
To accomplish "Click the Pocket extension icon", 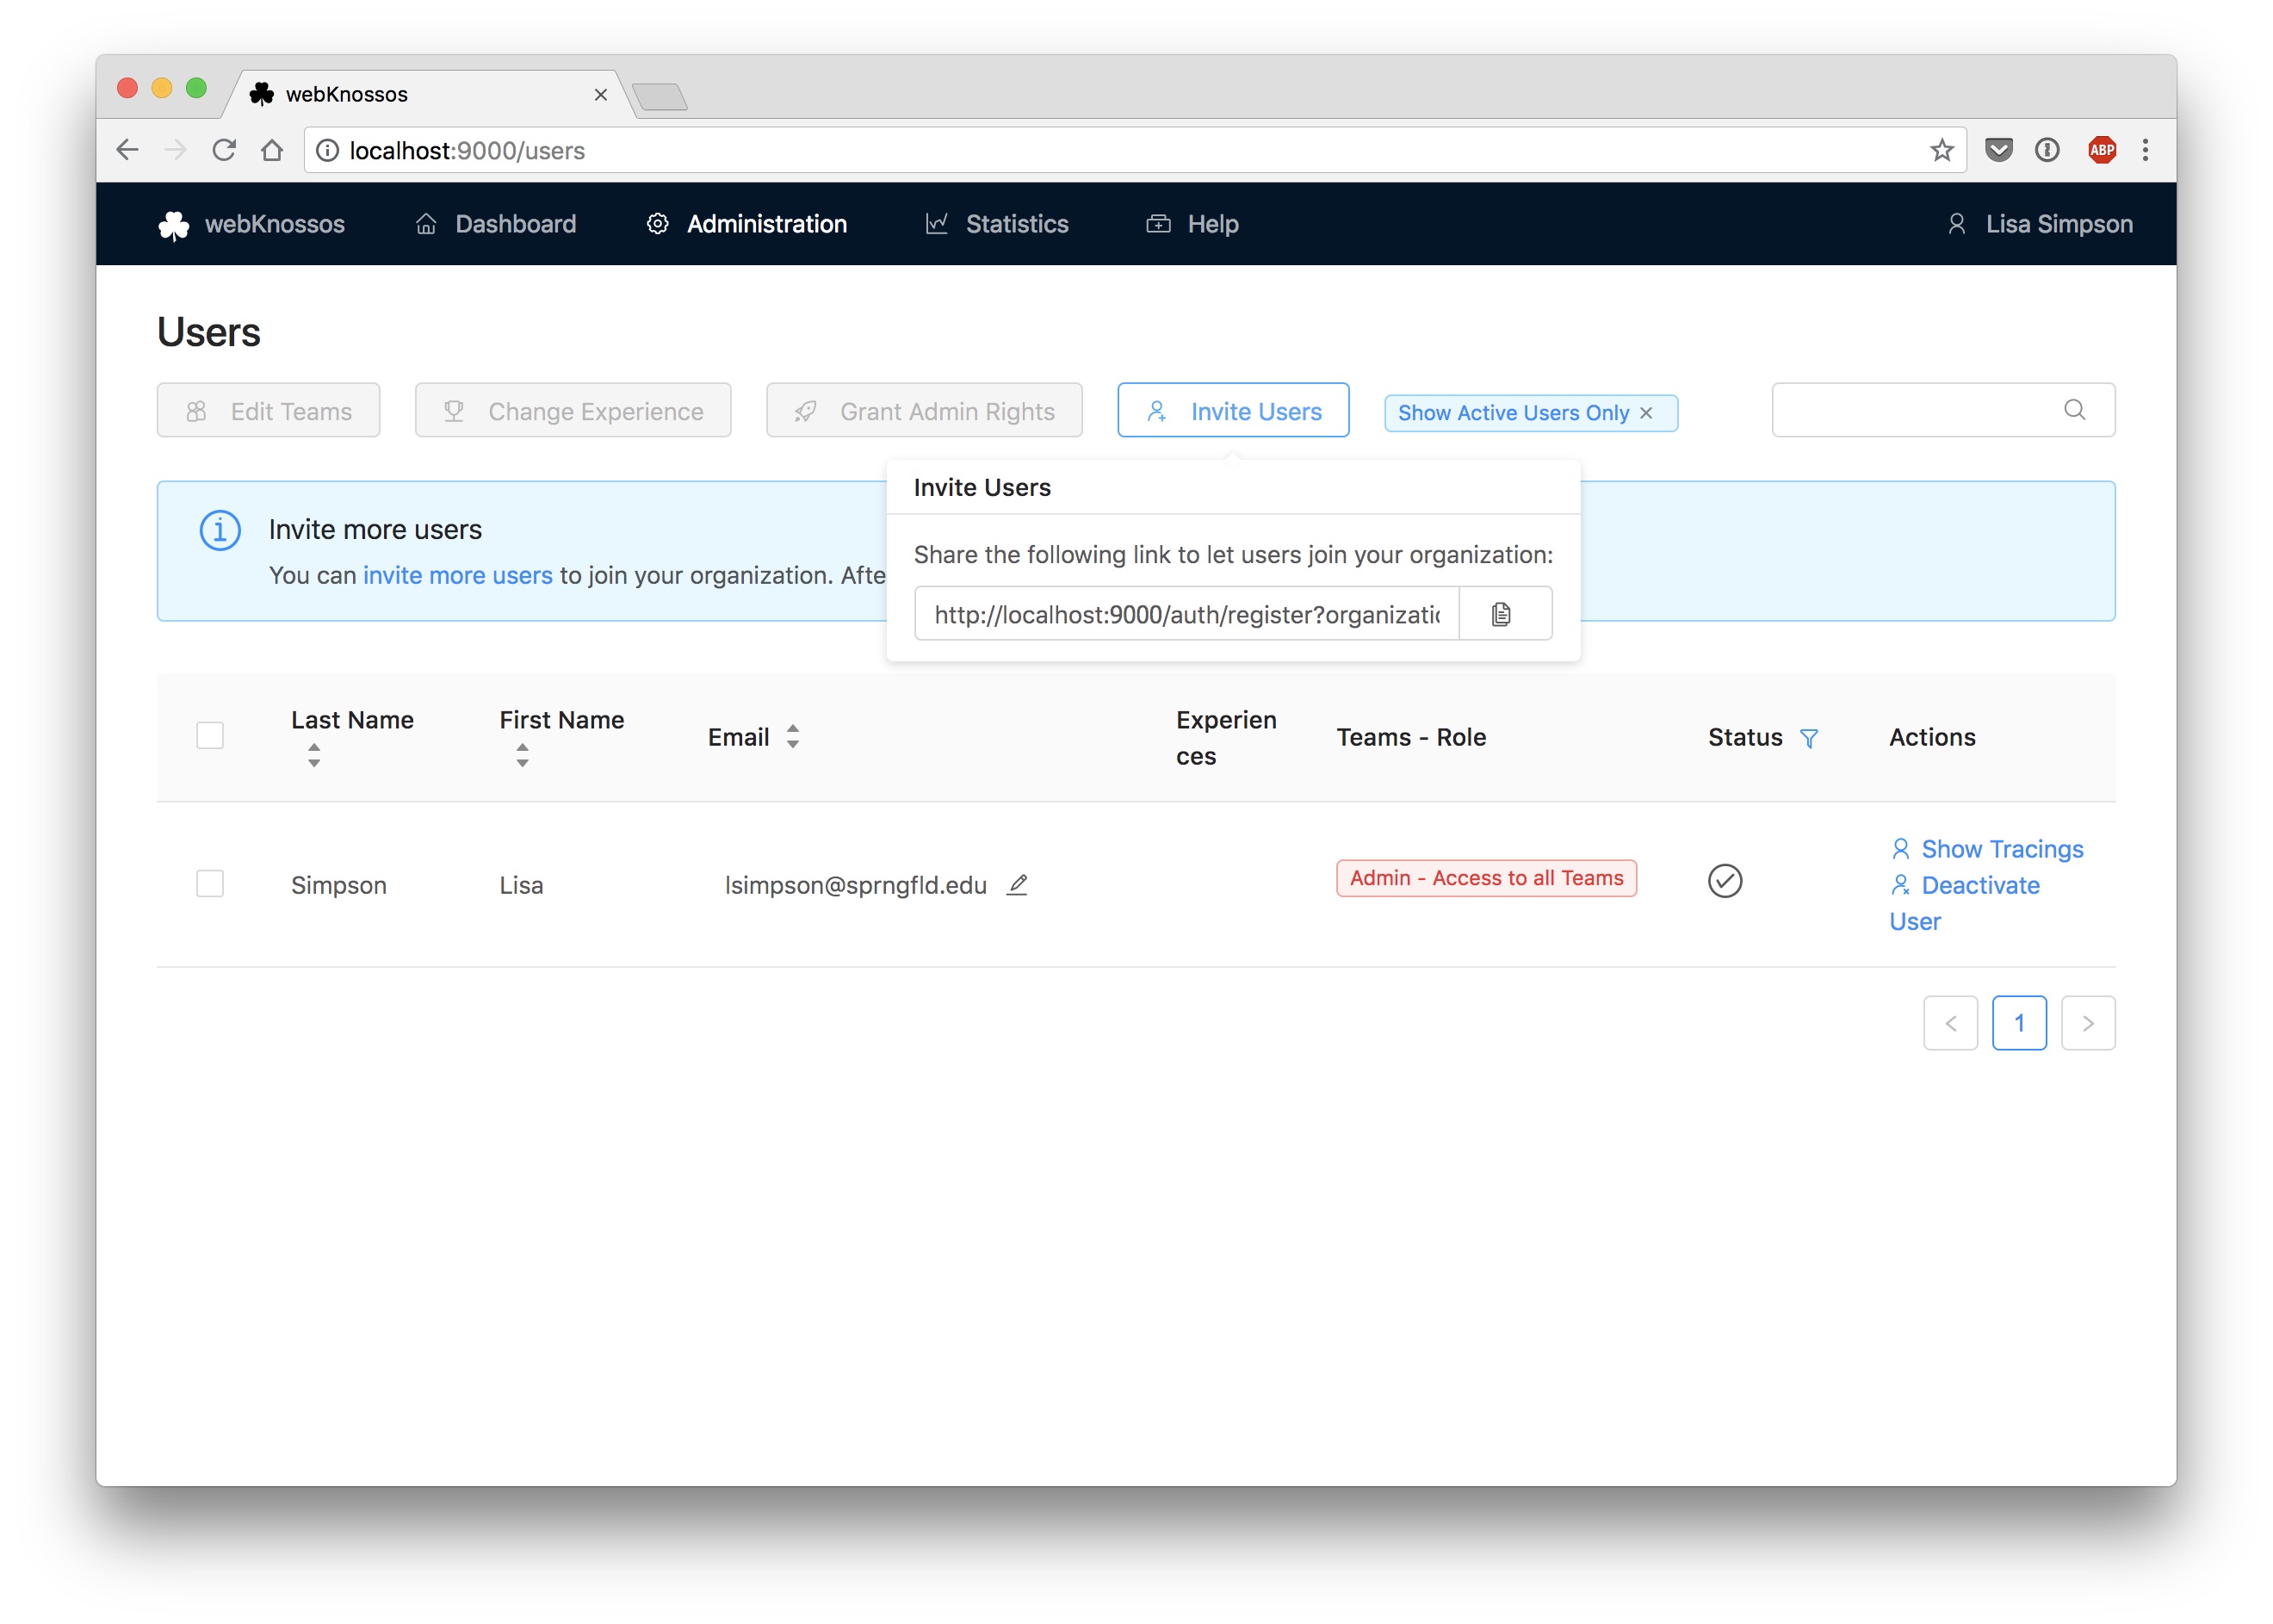I will tap(1998, 150).
